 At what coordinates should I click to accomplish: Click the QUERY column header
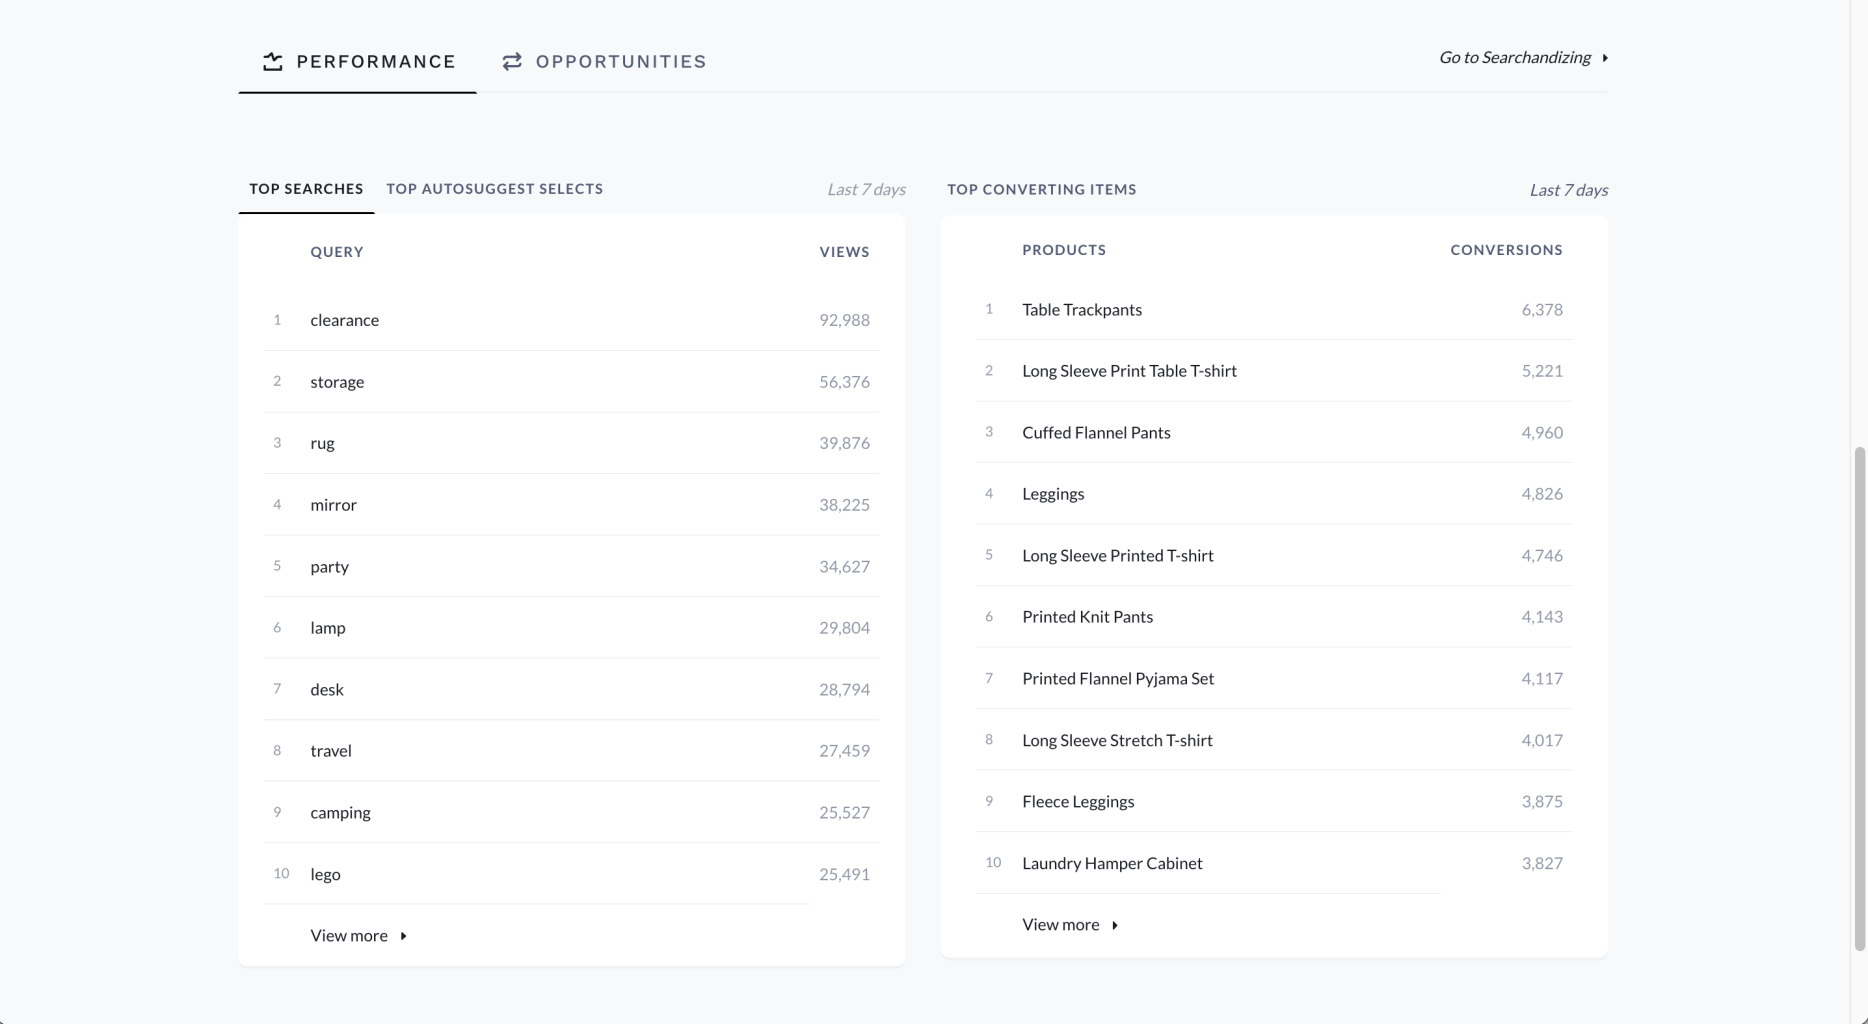coord(337,252)
